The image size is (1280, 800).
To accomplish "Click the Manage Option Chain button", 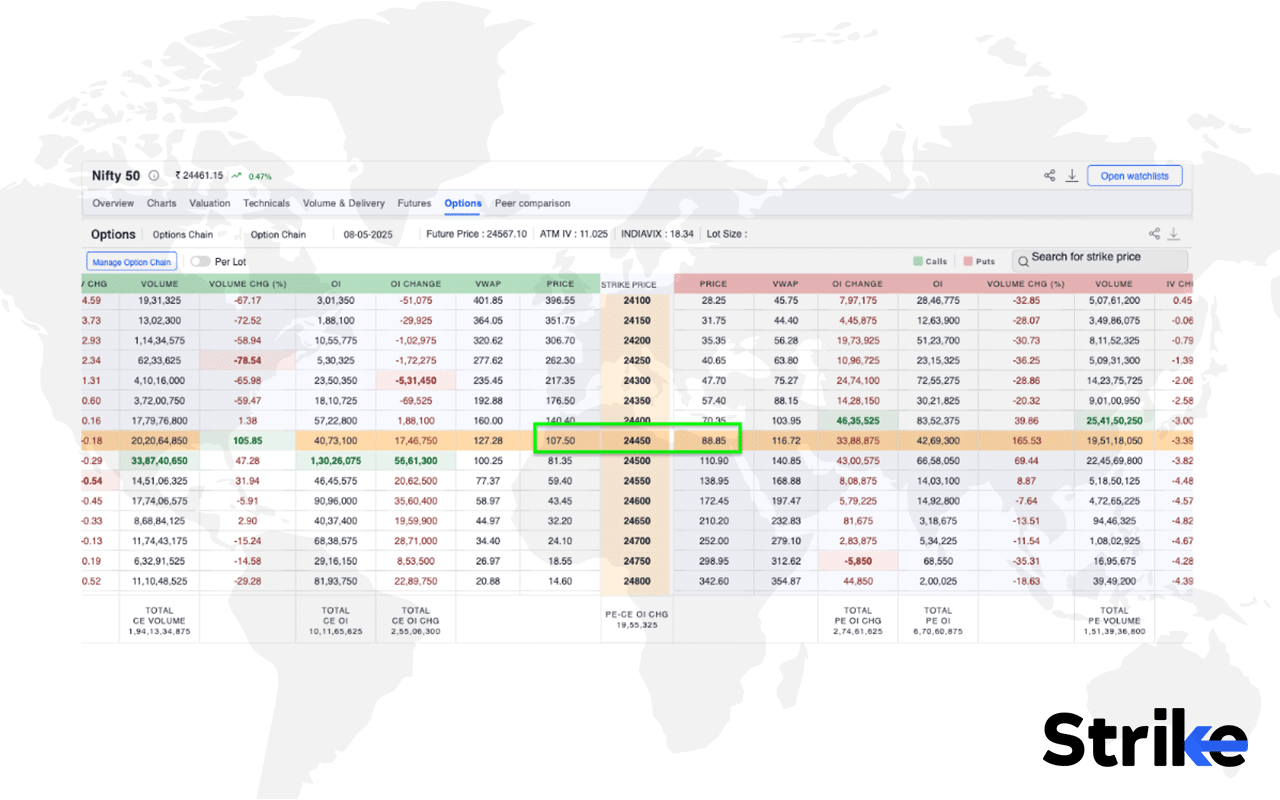I will click(131, 260).
